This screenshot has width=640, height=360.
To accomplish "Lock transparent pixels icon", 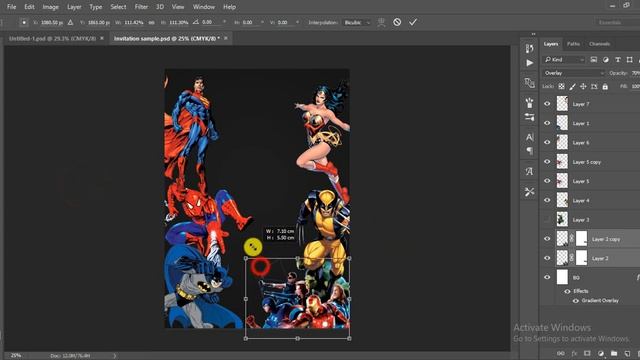I will (562, 87).
